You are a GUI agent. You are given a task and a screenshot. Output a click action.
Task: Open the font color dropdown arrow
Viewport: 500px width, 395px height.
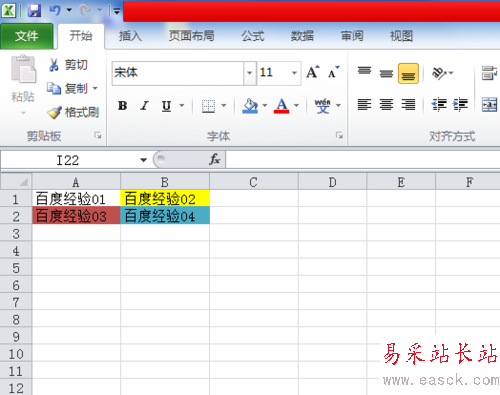[x=296, y=106]
